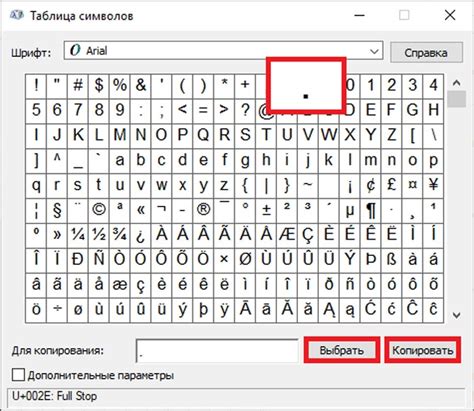Select the generic currency sign ¤ cell
Viewport: 474px width, 411px height.
[x=412, y=186]
